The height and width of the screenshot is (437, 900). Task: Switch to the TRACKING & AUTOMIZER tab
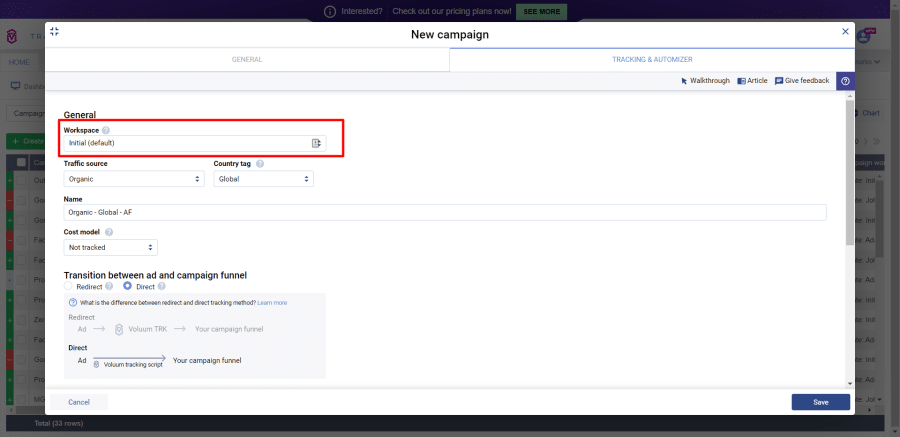pos(652,60)
